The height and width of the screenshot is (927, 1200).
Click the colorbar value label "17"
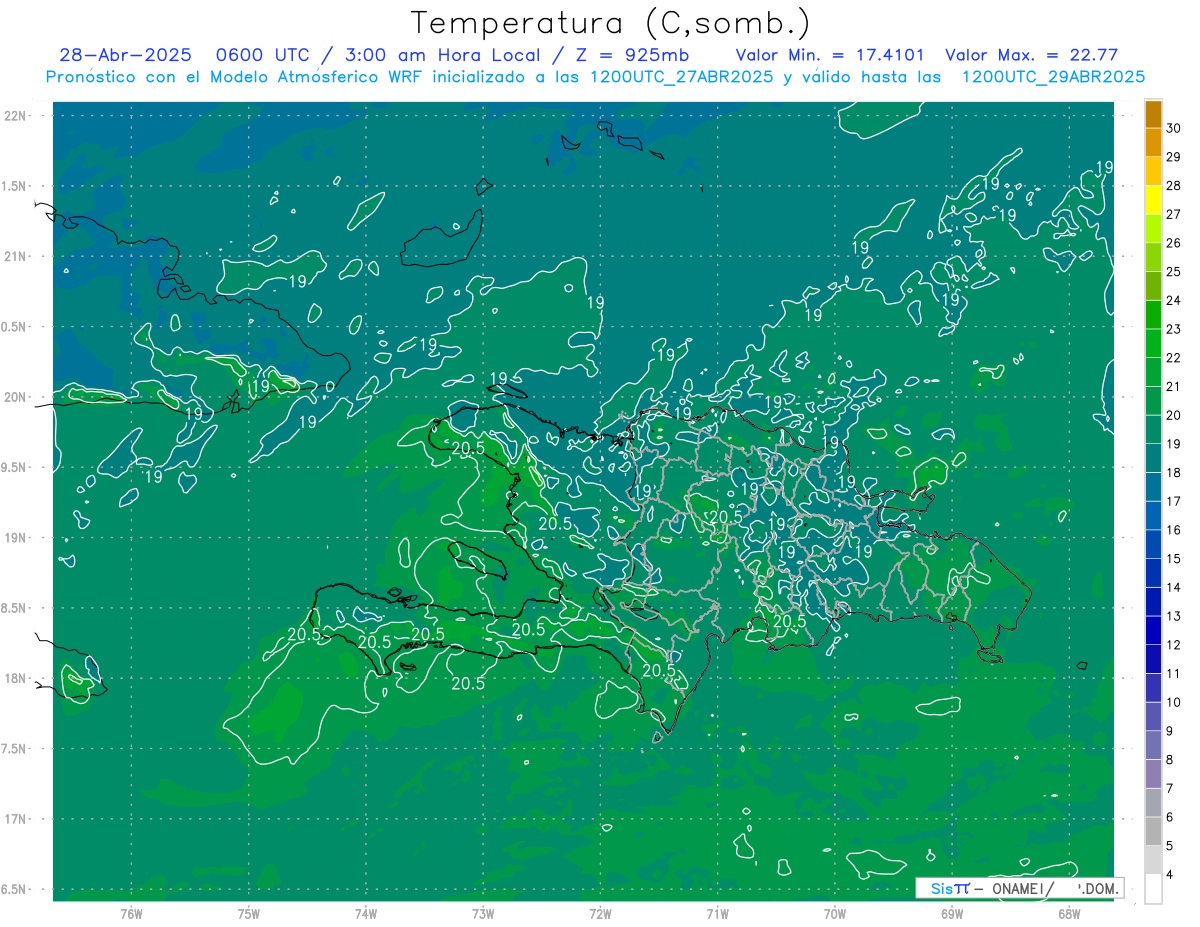[1173, 501]
